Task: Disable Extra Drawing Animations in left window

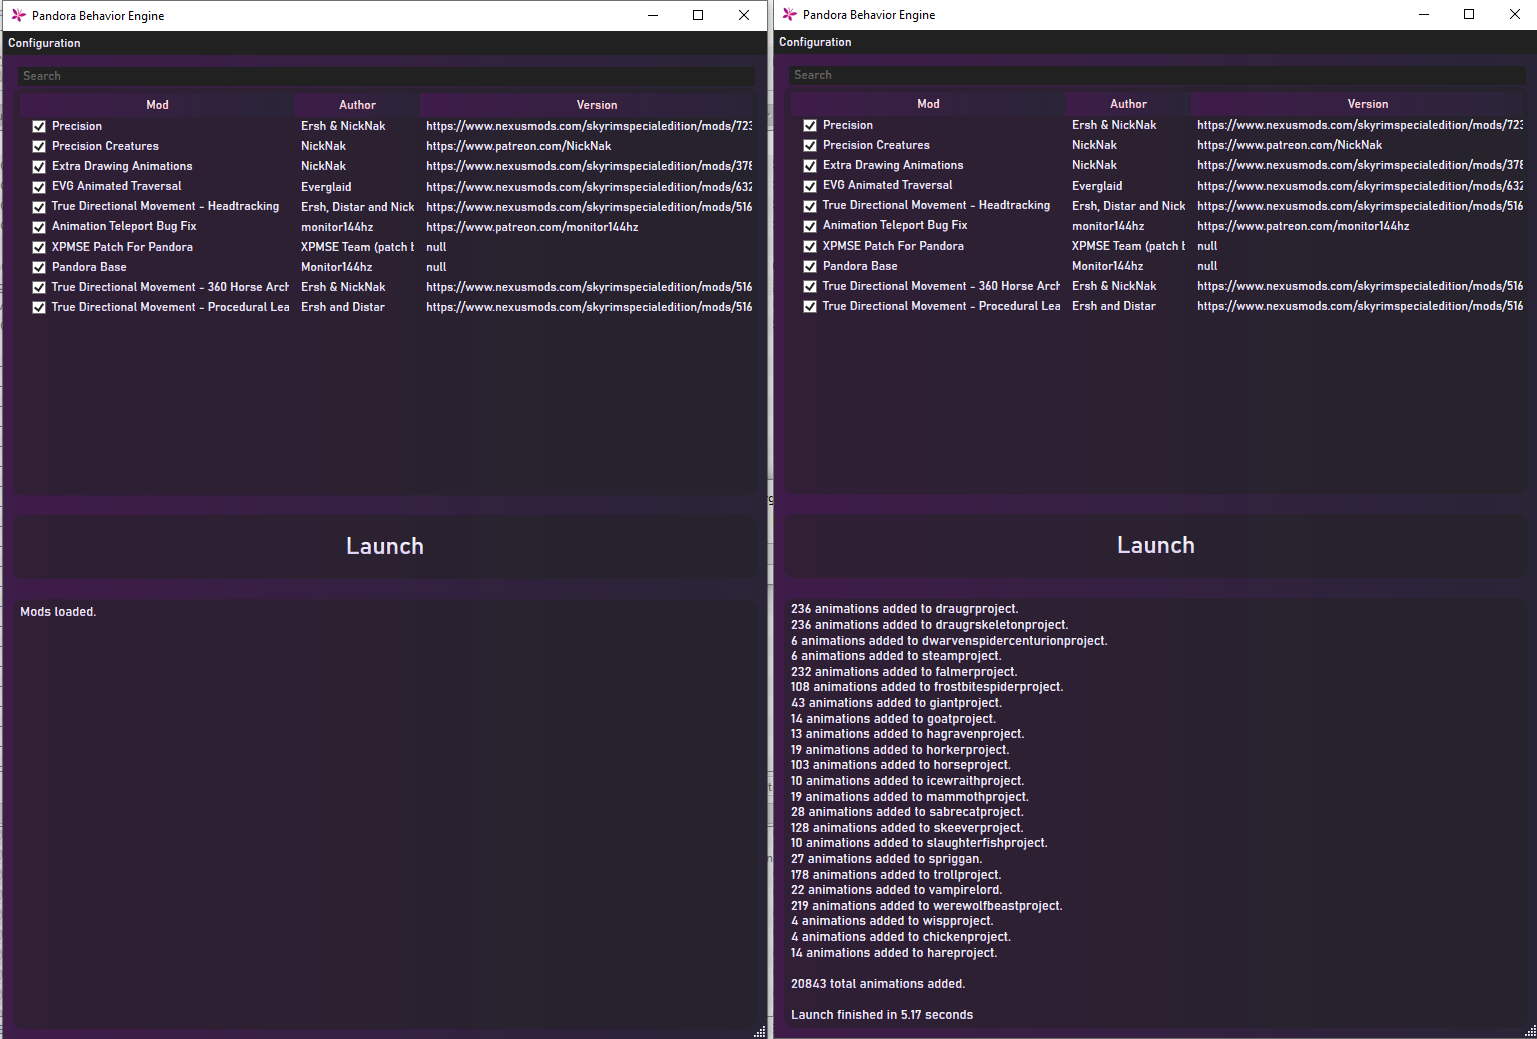Action: click(x=39, y=167)
